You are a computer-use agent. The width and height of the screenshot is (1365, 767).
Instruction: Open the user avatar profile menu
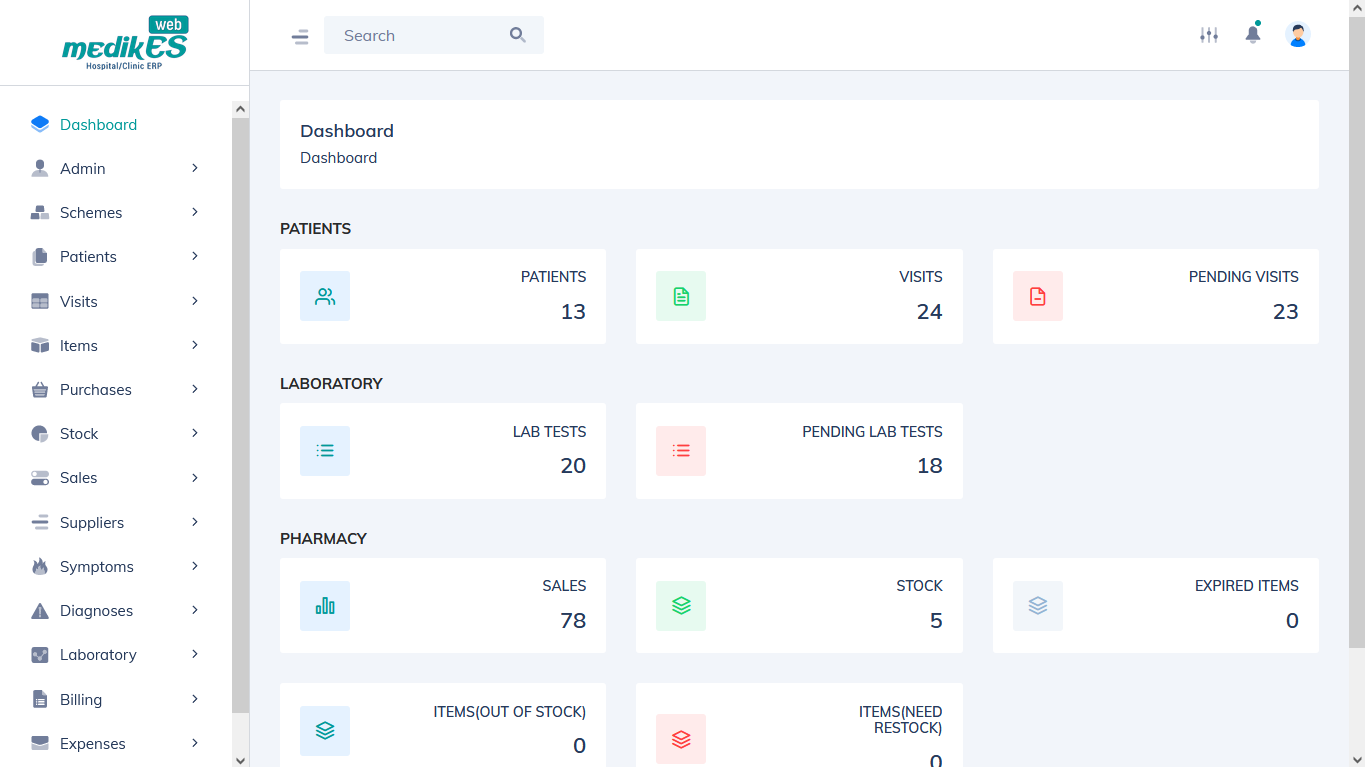coord(1298,35)
